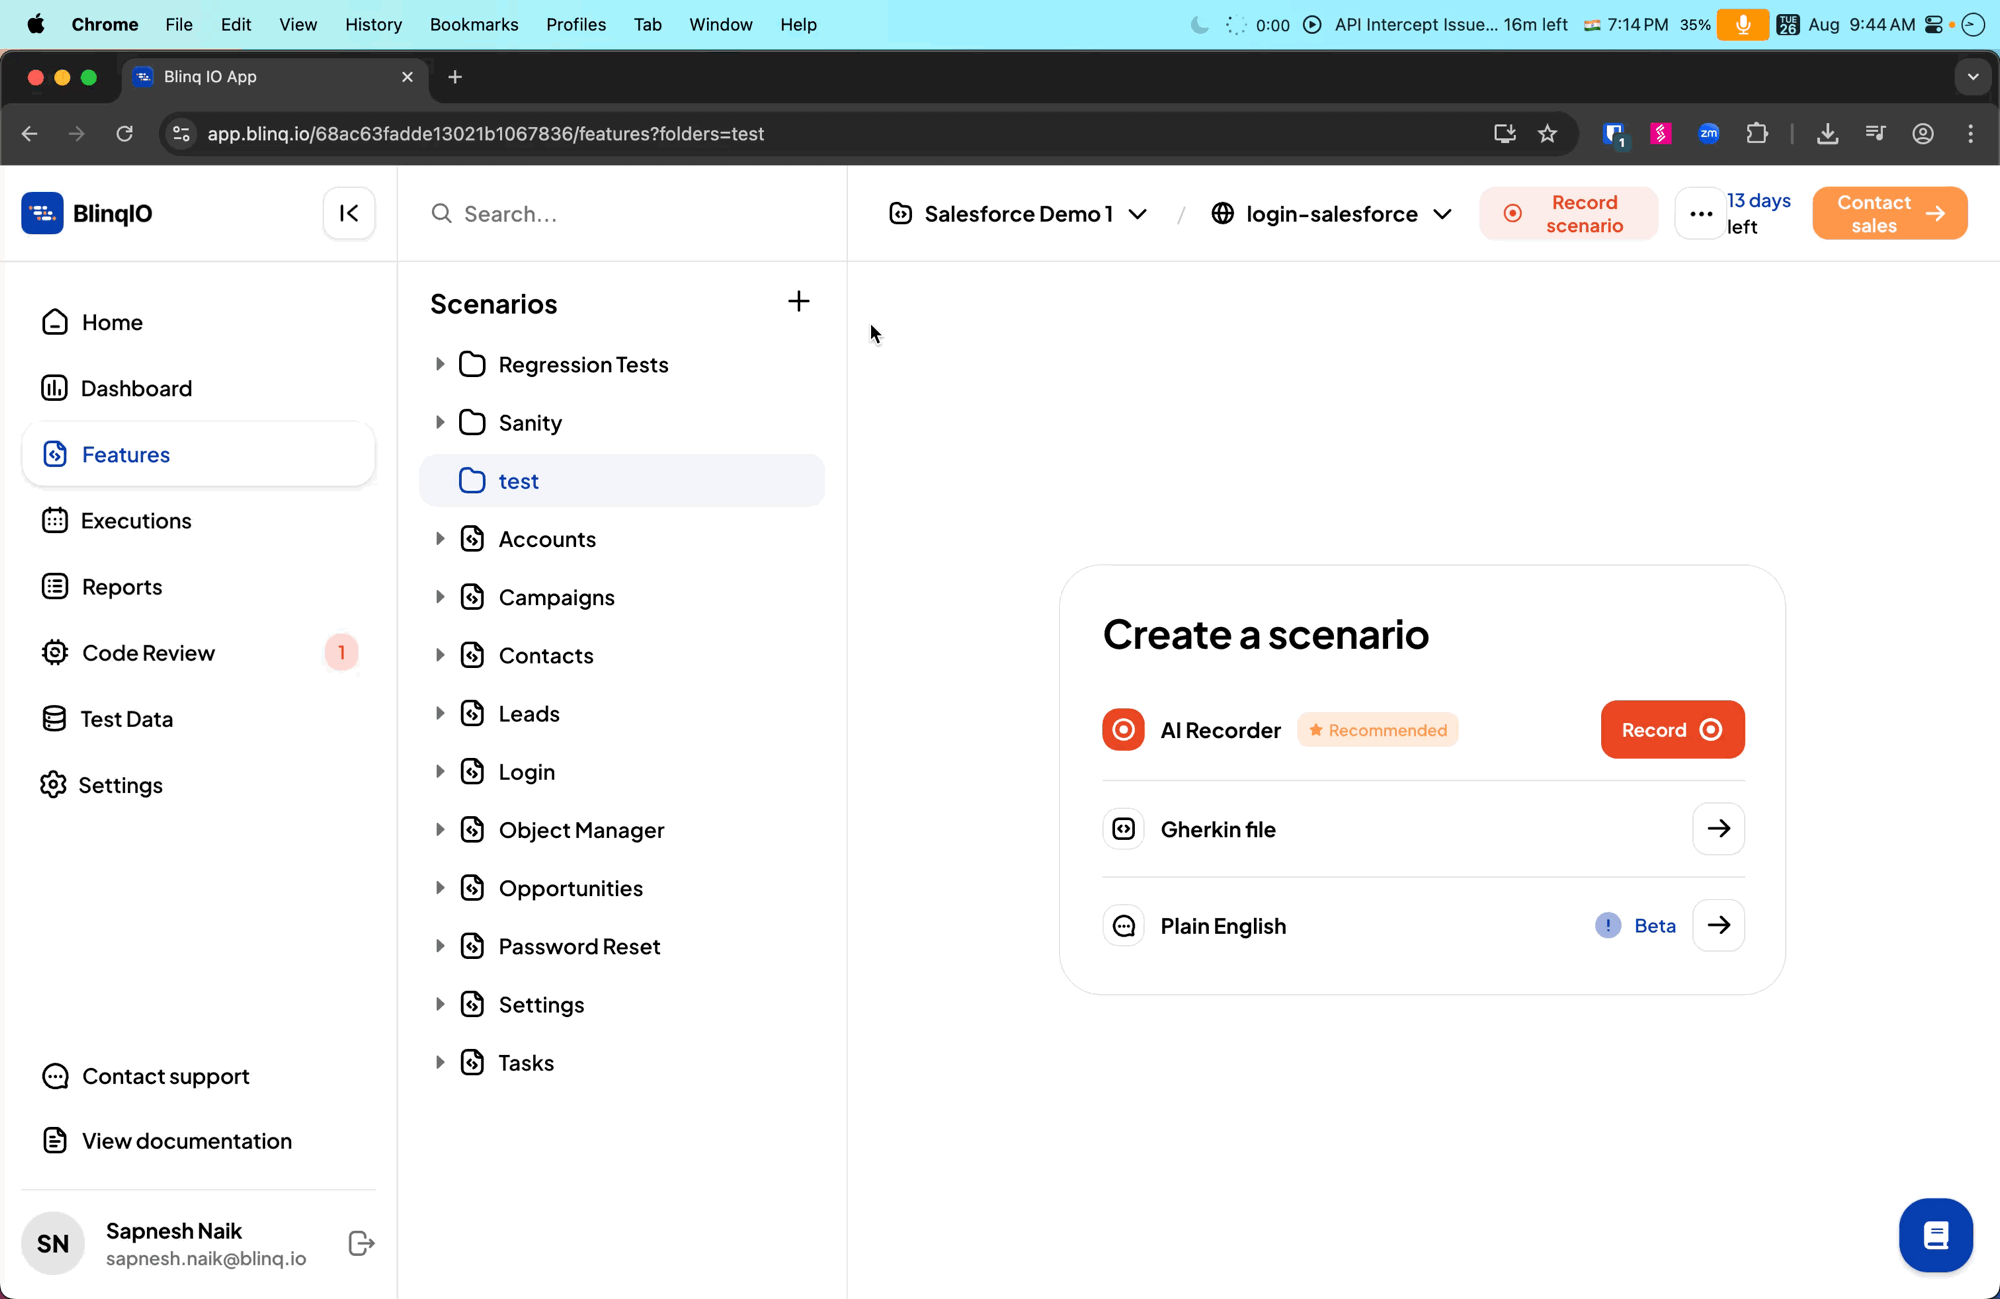Bookmark this page with star icon
2000x1299 pixels.
[1547, 134]
